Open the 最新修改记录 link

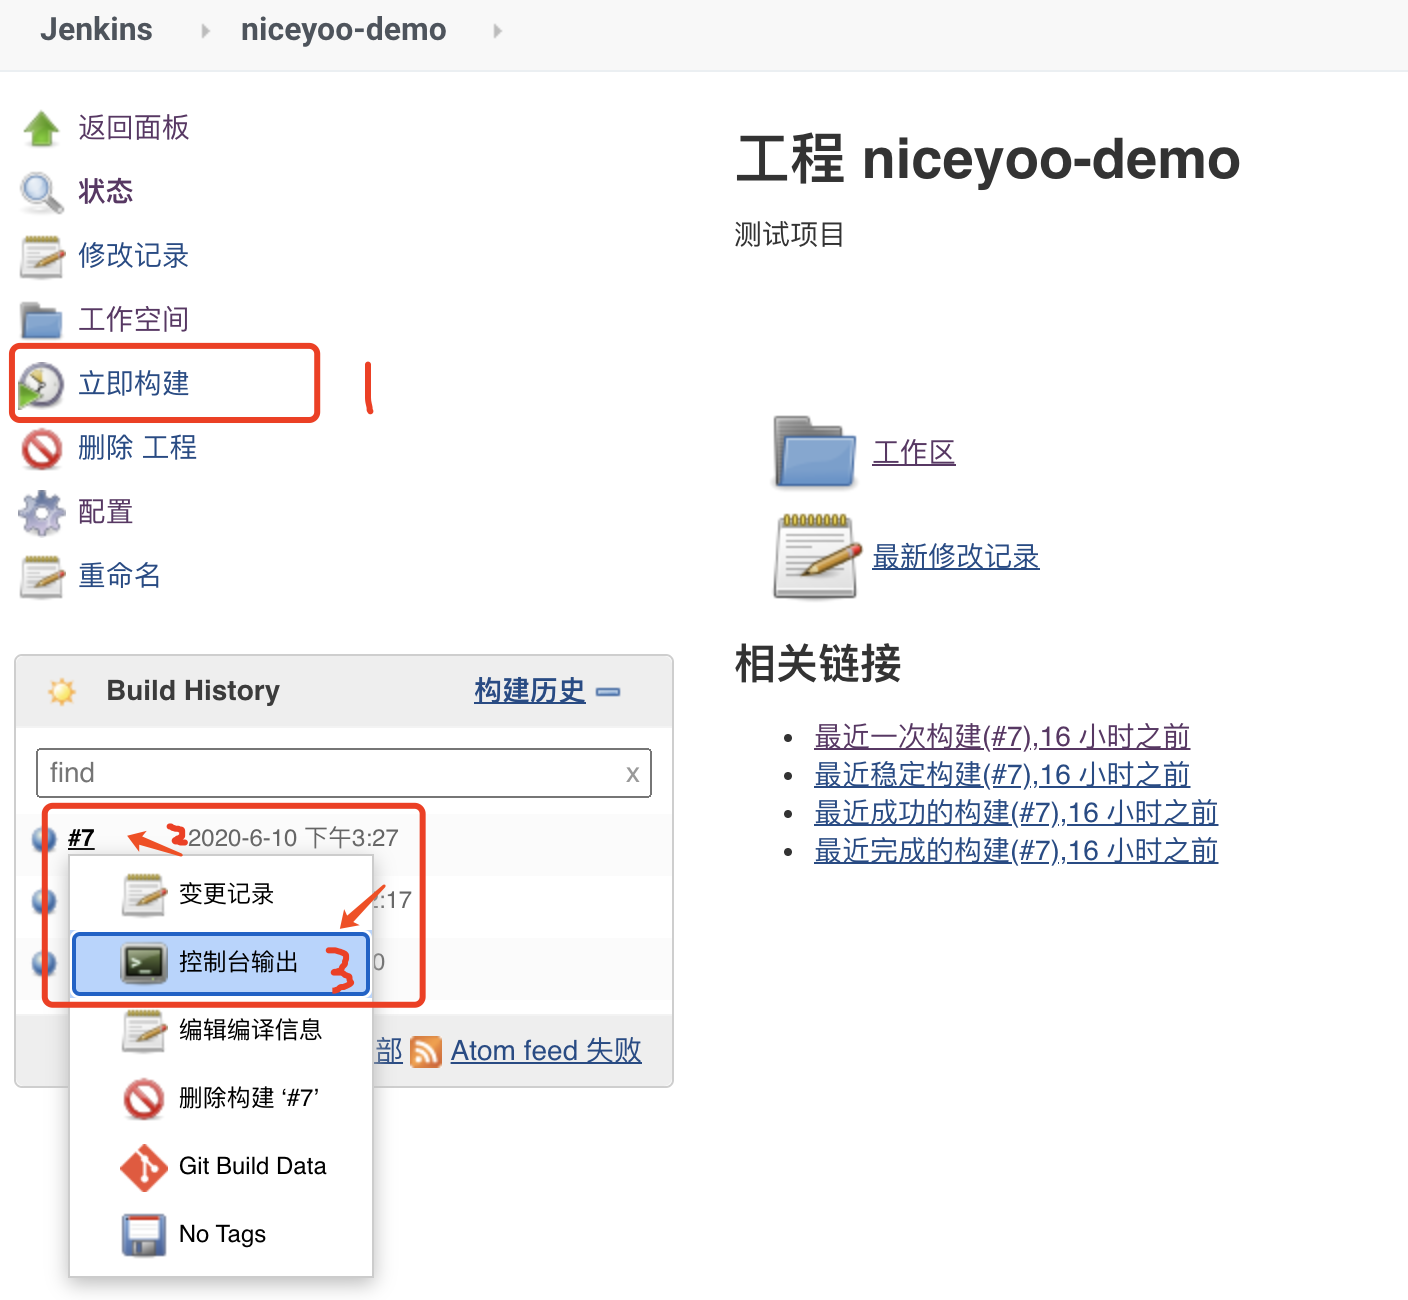[956, 556]
